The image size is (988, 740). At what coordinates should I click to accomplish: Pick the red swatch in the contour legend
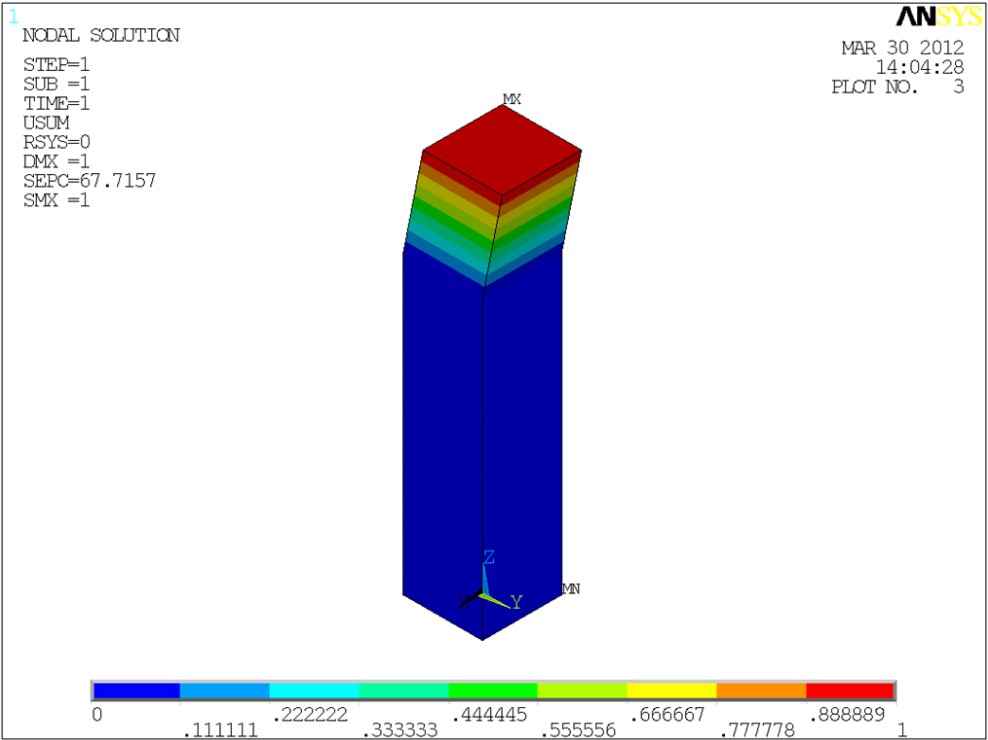coord(849,691)
